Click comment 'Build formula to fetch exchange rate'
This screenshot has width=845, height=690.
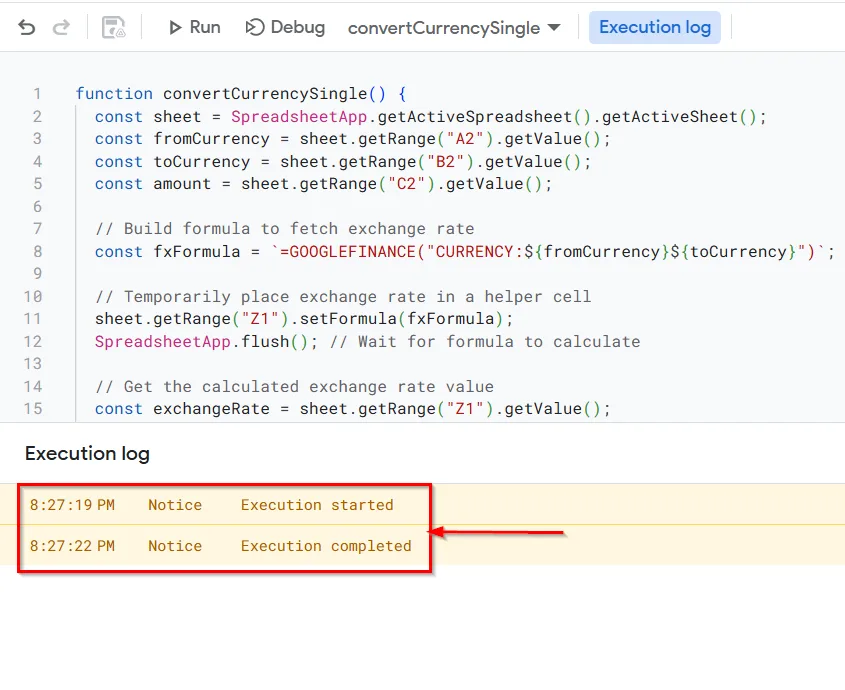(x=285, y=229)
